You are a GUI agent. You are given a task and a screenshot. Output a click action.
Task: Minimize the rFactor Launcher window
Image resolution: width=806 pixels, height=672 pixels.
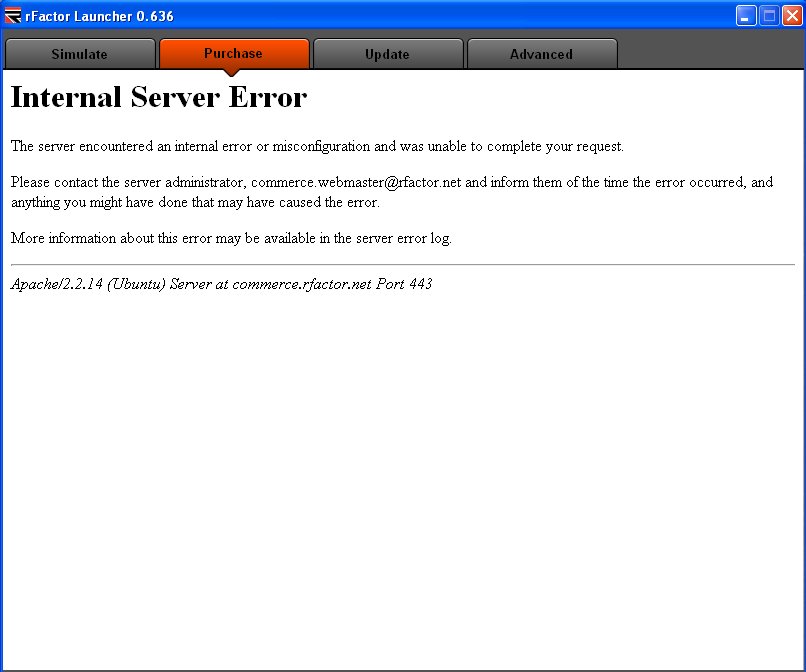click(x=747, y=15)
